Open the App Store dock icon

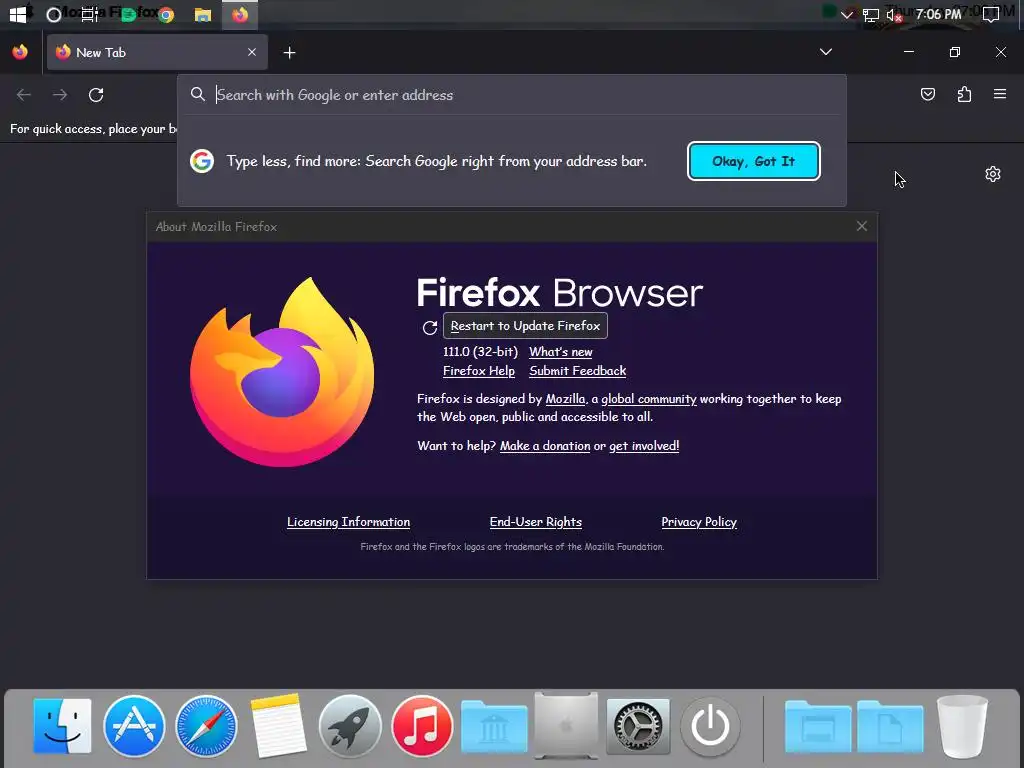[134, 726]
